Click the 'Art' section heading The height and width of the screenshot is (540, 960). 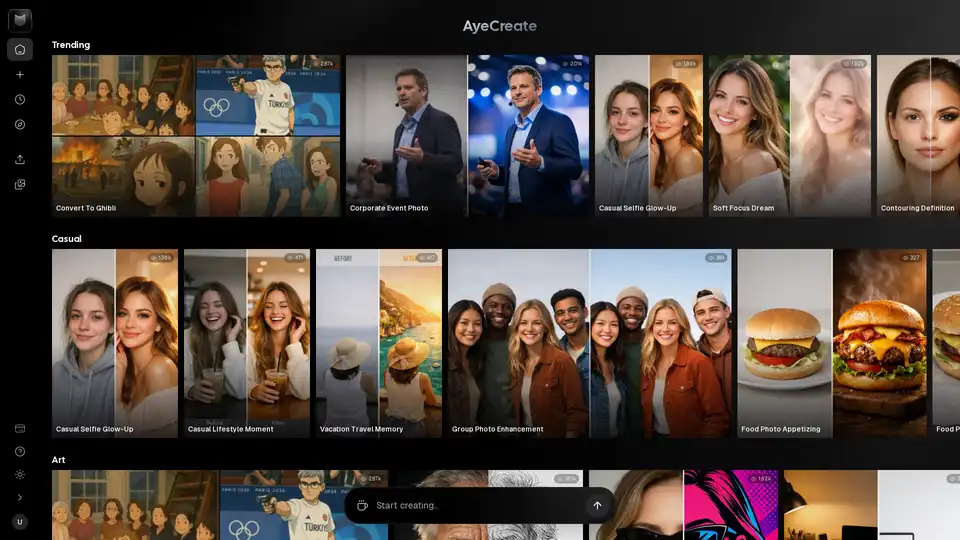pos(58,460)
